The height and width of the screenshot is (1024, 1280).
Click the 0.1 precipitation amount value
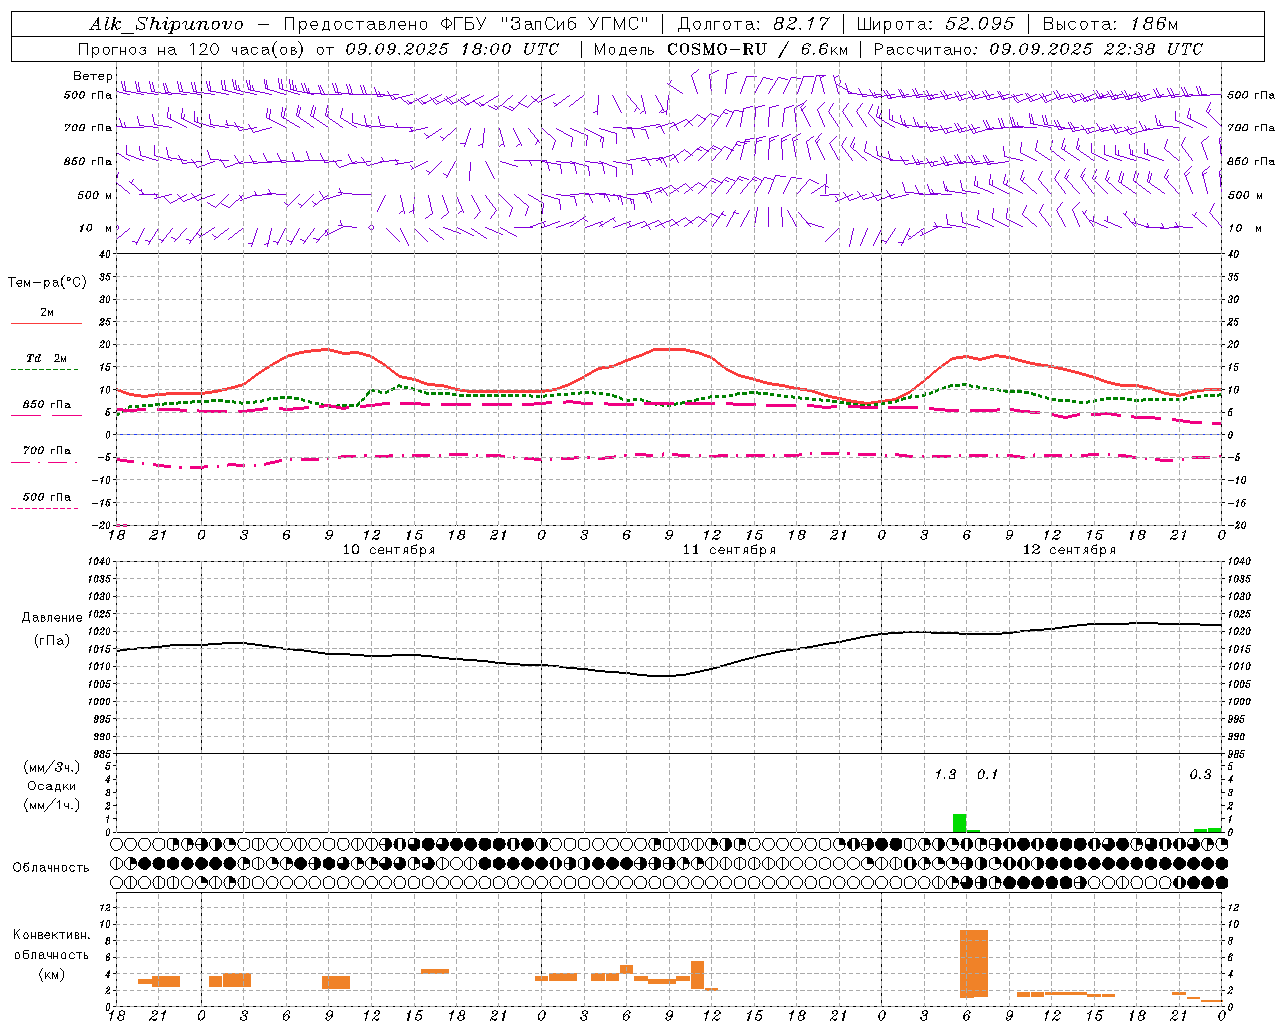coord(987,775)
